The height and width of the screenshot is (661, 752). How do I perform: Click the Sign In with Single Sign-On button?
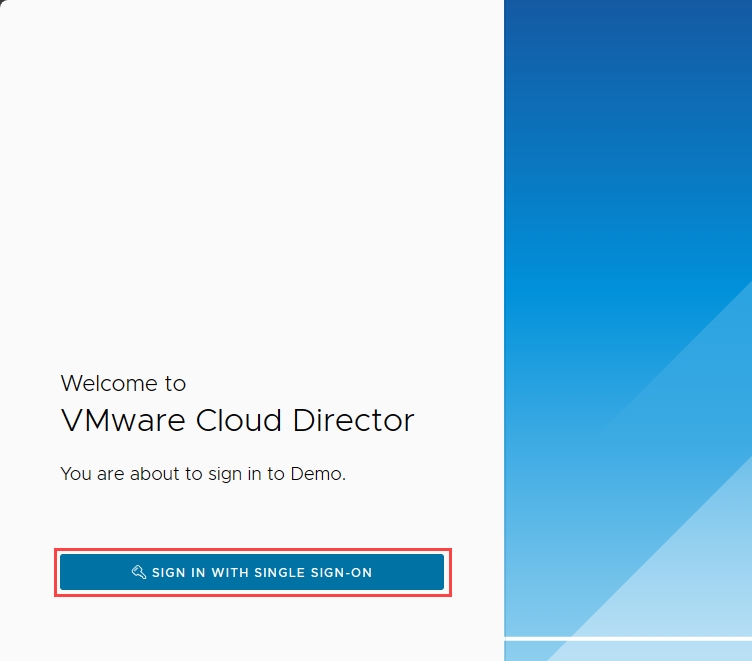[252, 572]
